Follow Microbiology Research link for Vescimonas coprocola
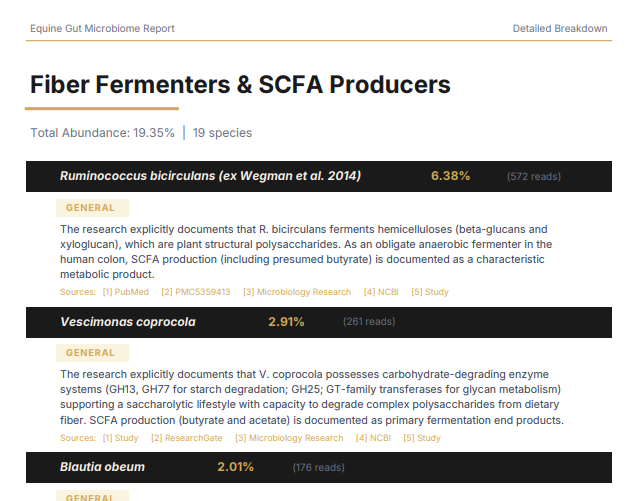This screenshot has width=634, height=501. (x=289, y=438)
